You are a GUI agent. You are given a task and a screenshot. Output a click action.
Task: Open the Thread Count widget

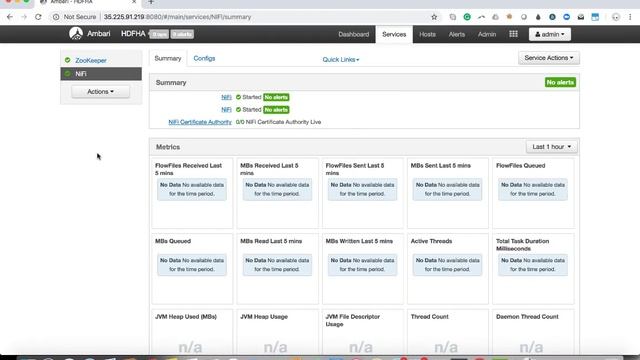click(x=448, y=332)
